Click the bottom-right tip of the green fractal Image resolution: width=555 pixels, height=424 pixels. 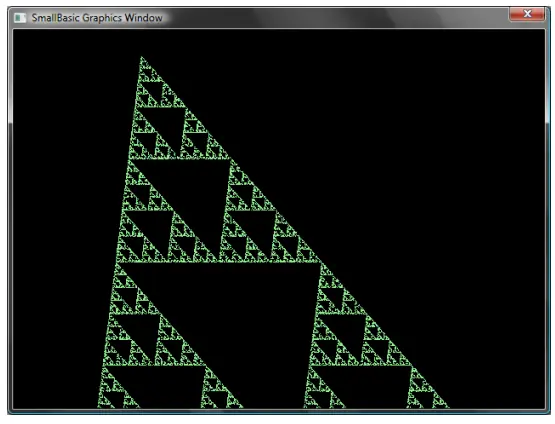point(447,406)
